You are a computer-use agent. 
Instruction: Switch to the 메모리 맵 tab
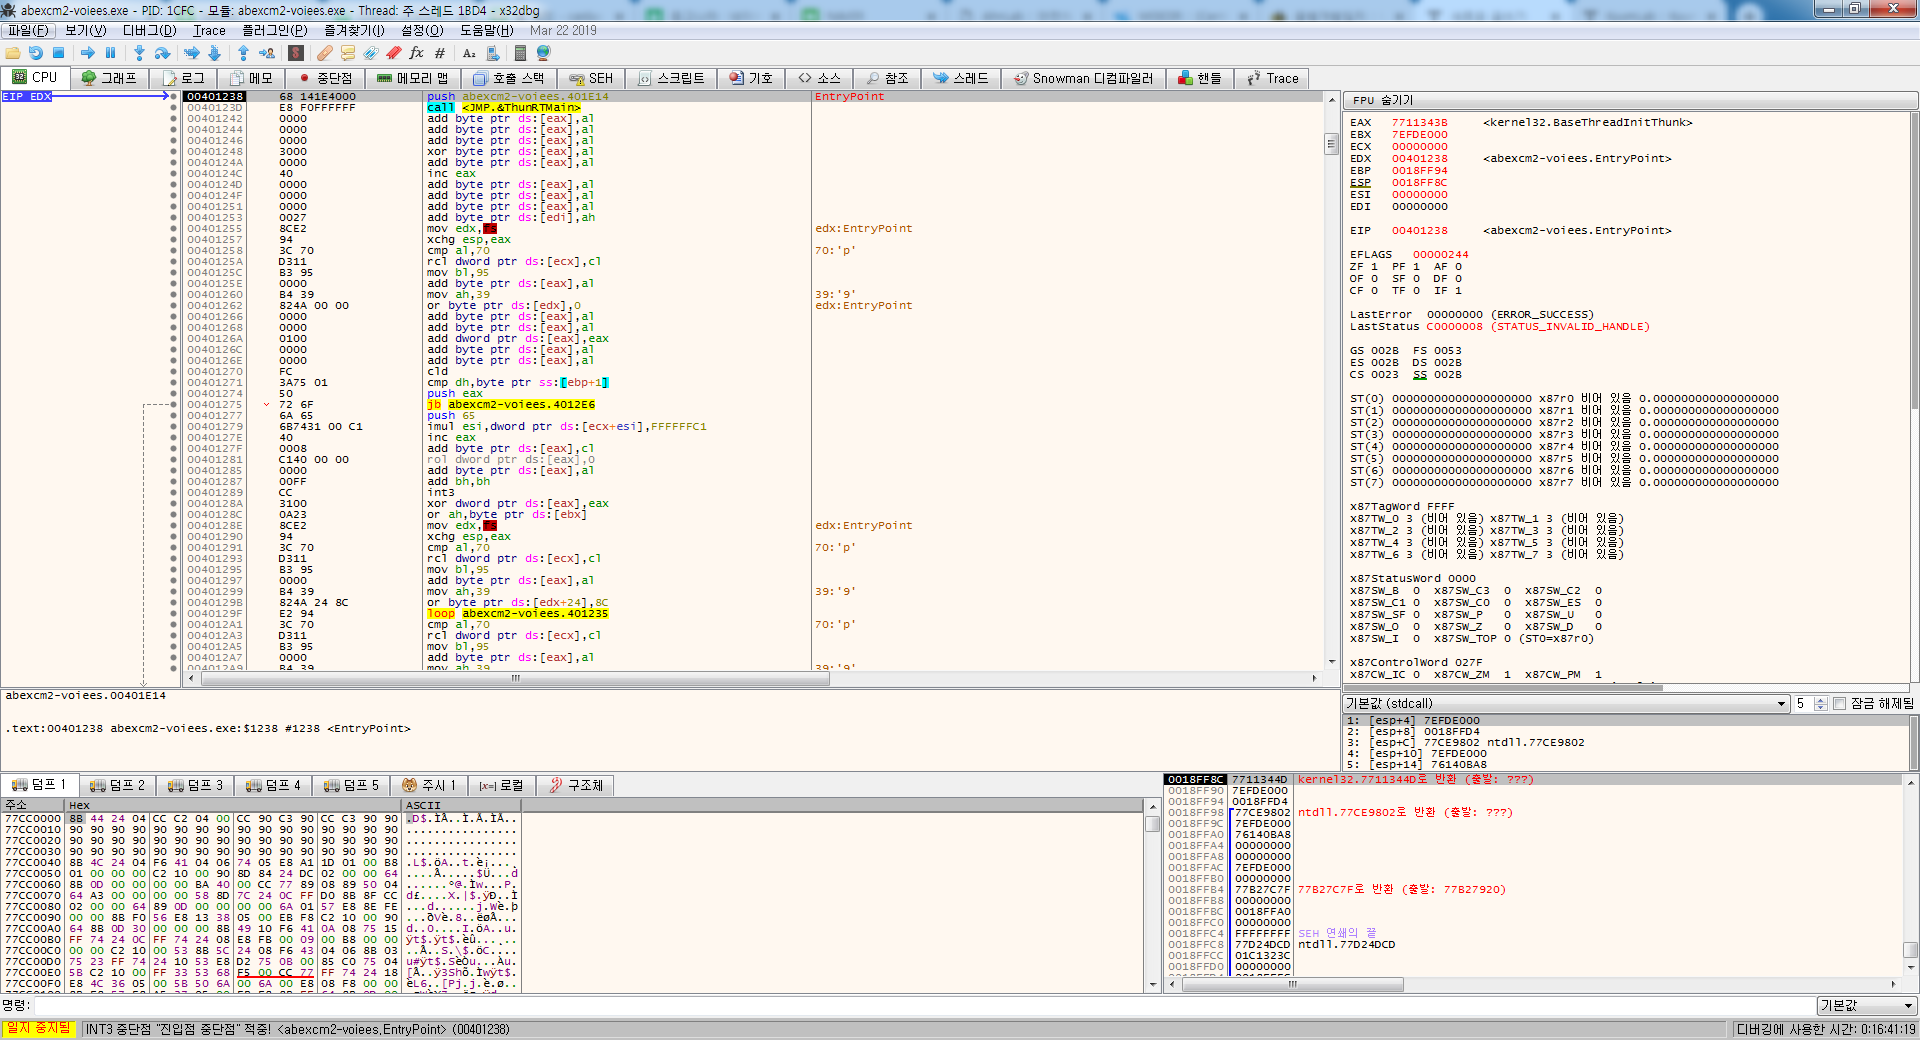pyautogui.click(x=413, y=78)
